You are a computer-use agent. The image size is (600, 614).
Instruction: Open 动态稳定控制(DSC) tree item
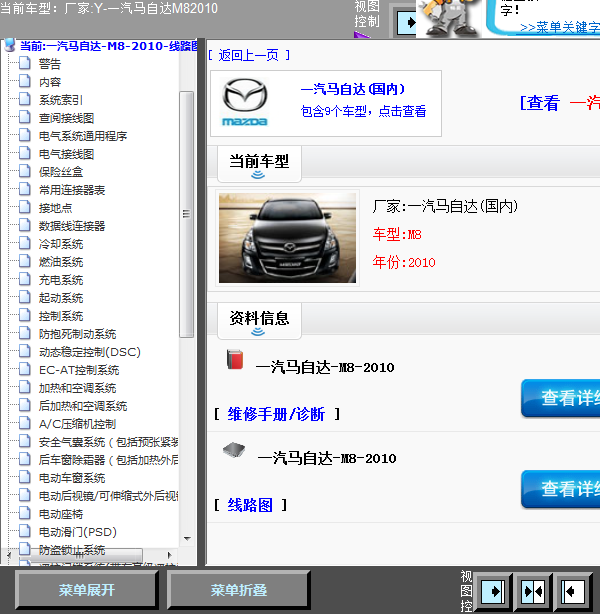90,352
